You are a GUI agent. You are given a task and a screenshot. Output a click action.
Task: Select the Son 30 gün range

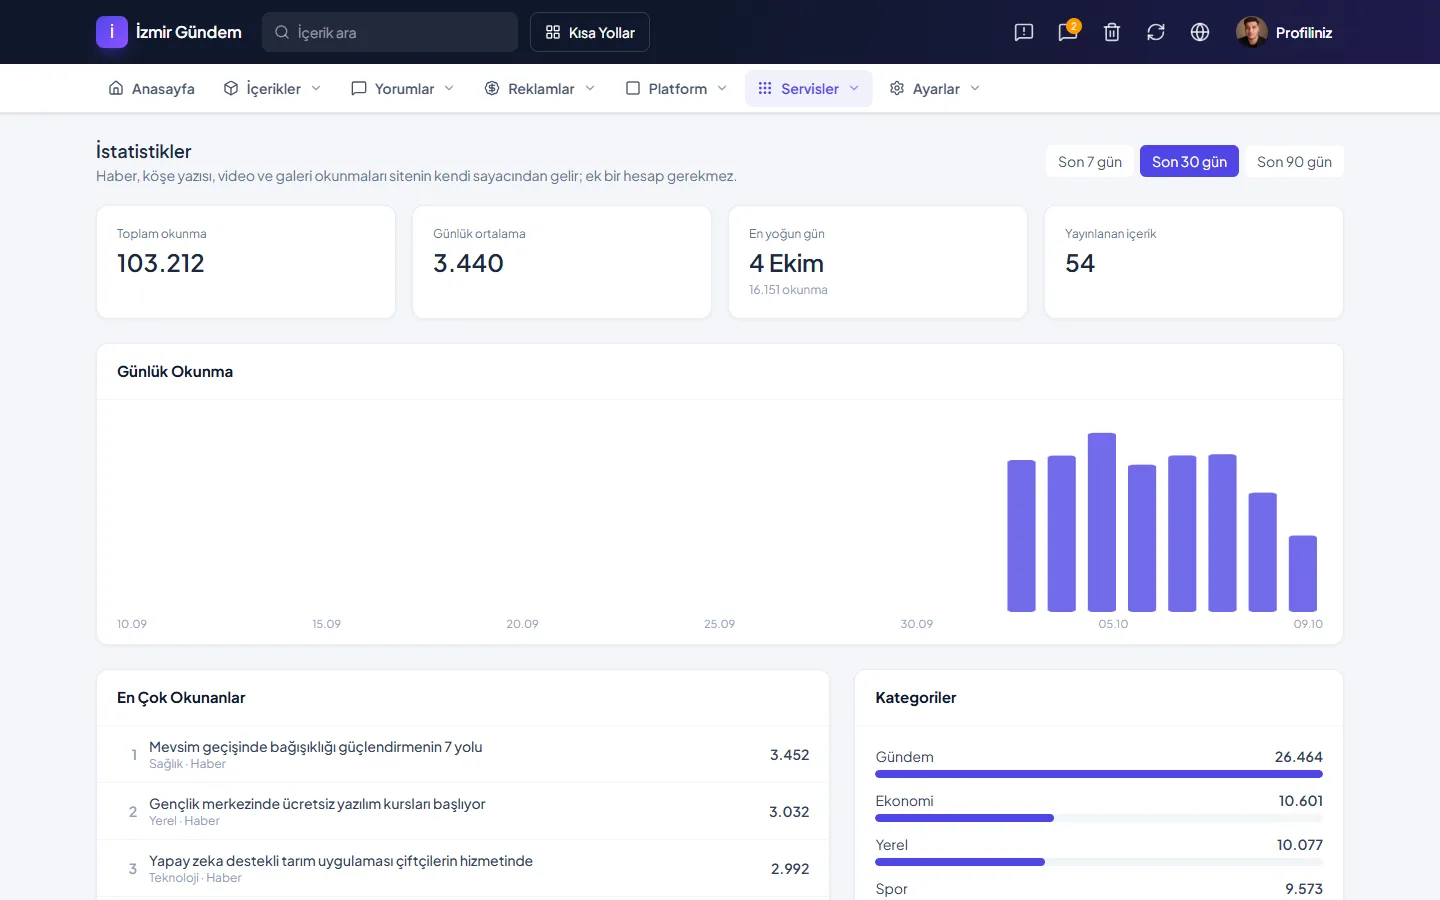[1189, 162]
